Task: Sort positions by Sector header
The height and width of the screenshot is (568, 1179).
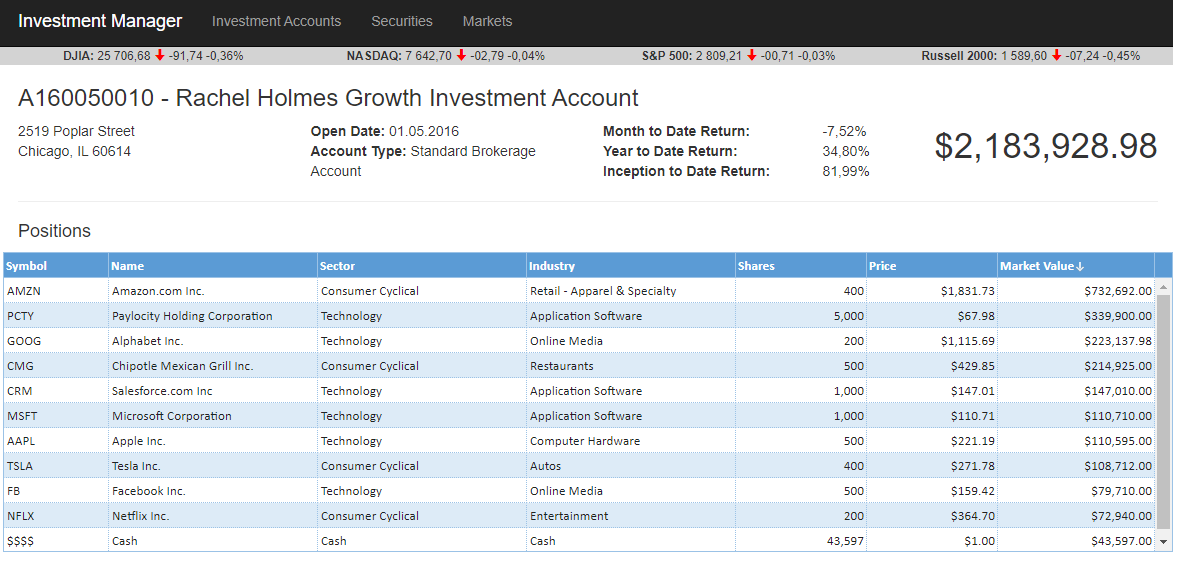Action: tap(422, 266)
